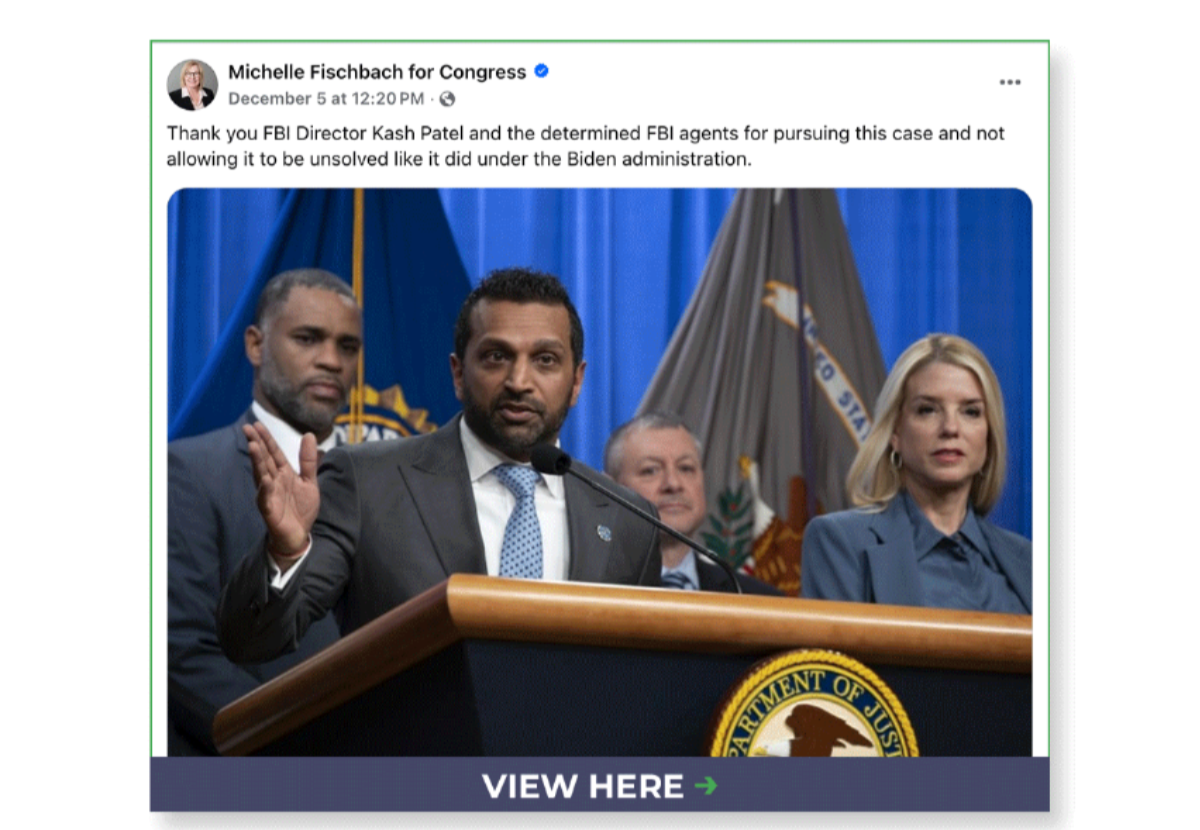Open the three-dot post options menu
1200x830 pixels.
coord(1010,82)
